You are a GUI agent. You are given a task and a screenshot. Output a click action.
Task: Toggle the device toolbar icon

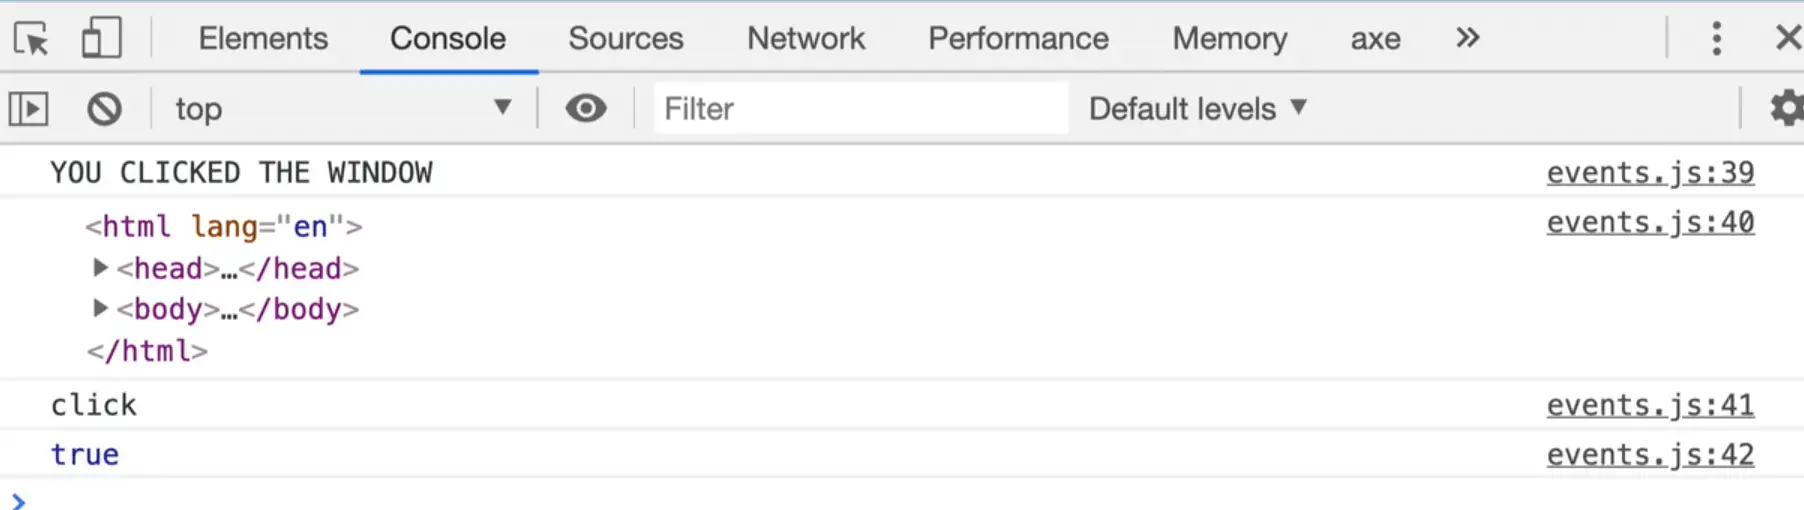(x=101, y=39)
